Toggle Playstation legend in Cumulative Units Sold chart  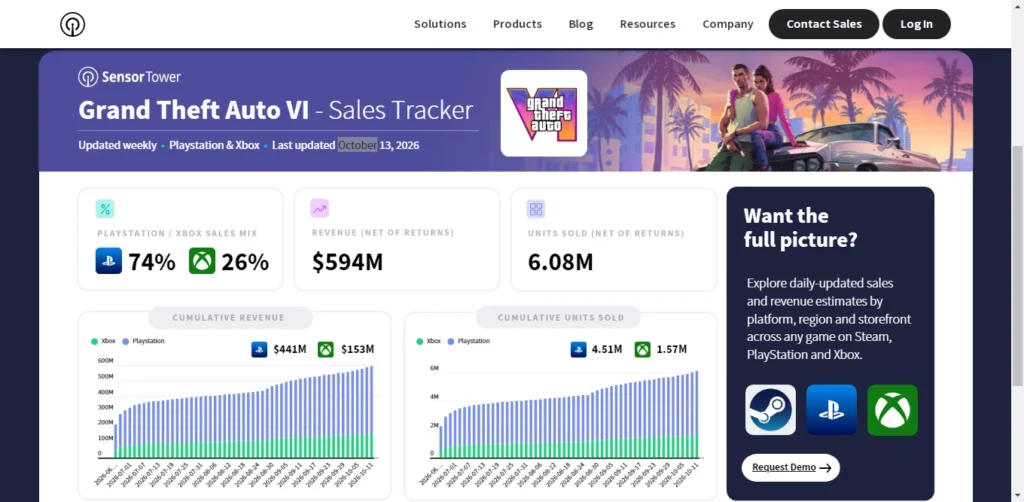[x=469, y=341]
